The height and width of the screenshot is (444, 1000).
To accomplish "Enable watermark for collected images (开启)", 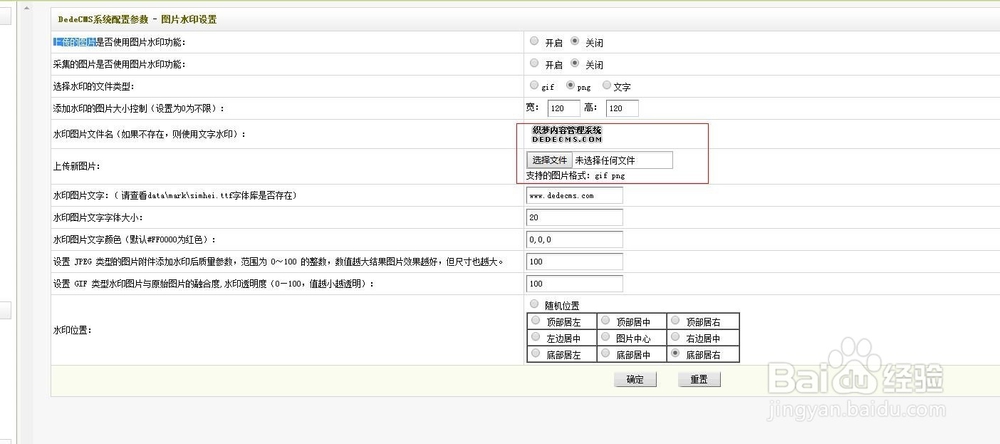I will 534,63.
